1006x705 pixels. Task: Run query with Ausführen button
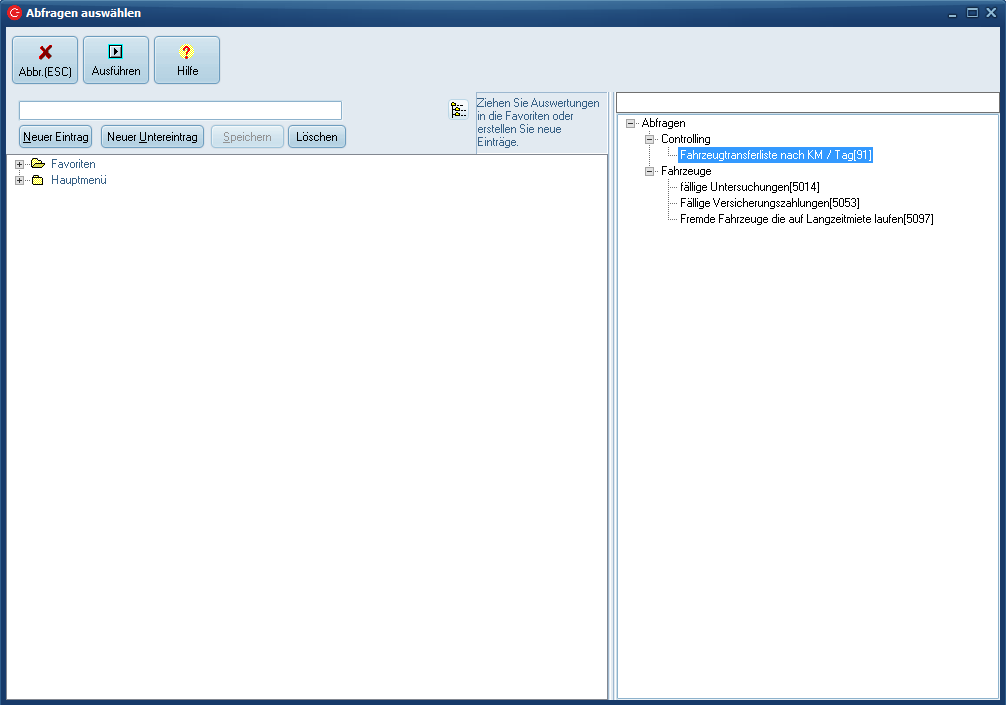[x=116, y=60]
